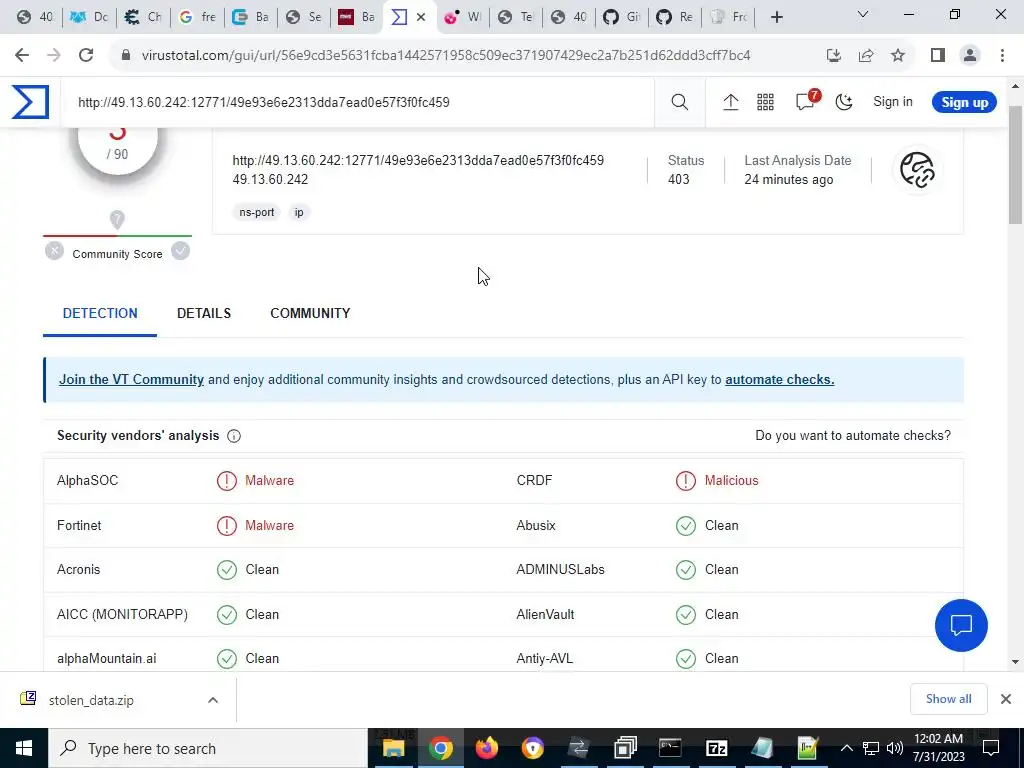Viewport: 1024px width, 768px height.
Task: Open File Explorer from the taskbar
Action: 394,748
